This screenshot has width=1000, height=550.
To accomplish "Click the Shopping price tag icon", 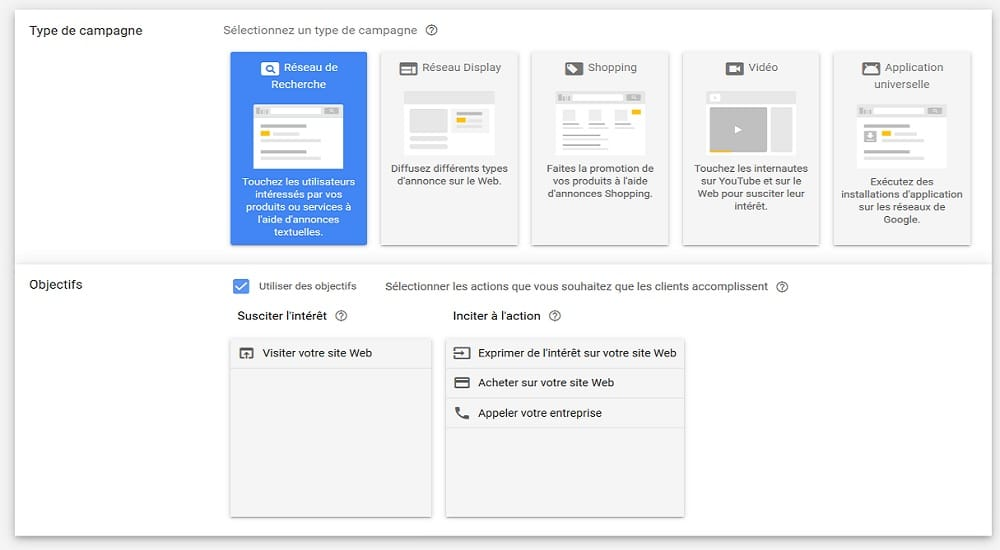I will pos(574,68).
